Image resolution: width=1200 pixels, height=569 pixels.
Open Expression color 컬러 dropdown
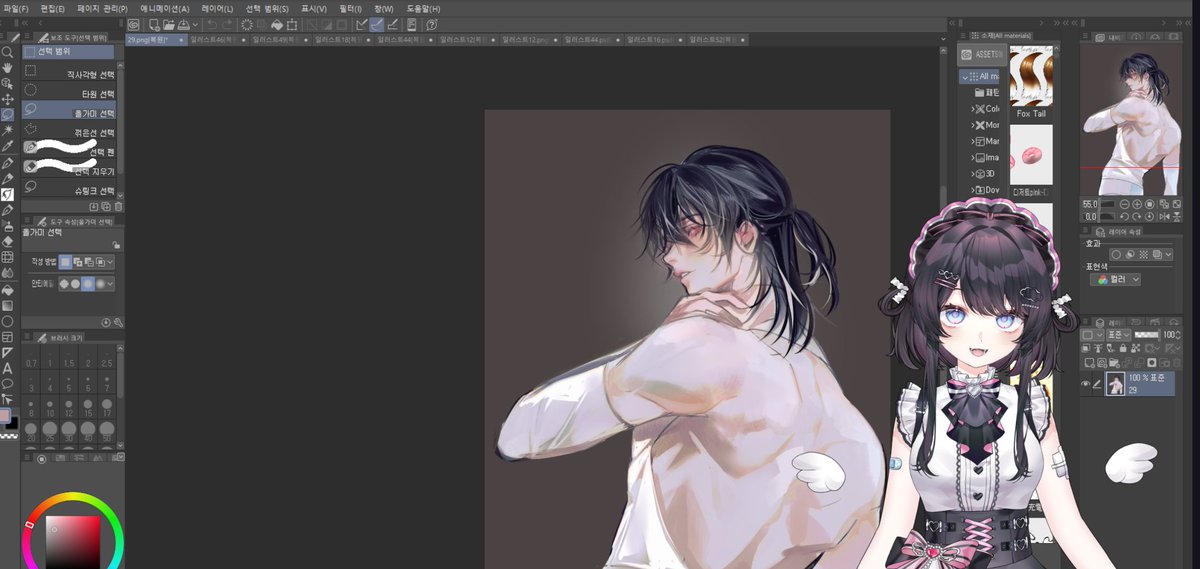pos(1115,280)
